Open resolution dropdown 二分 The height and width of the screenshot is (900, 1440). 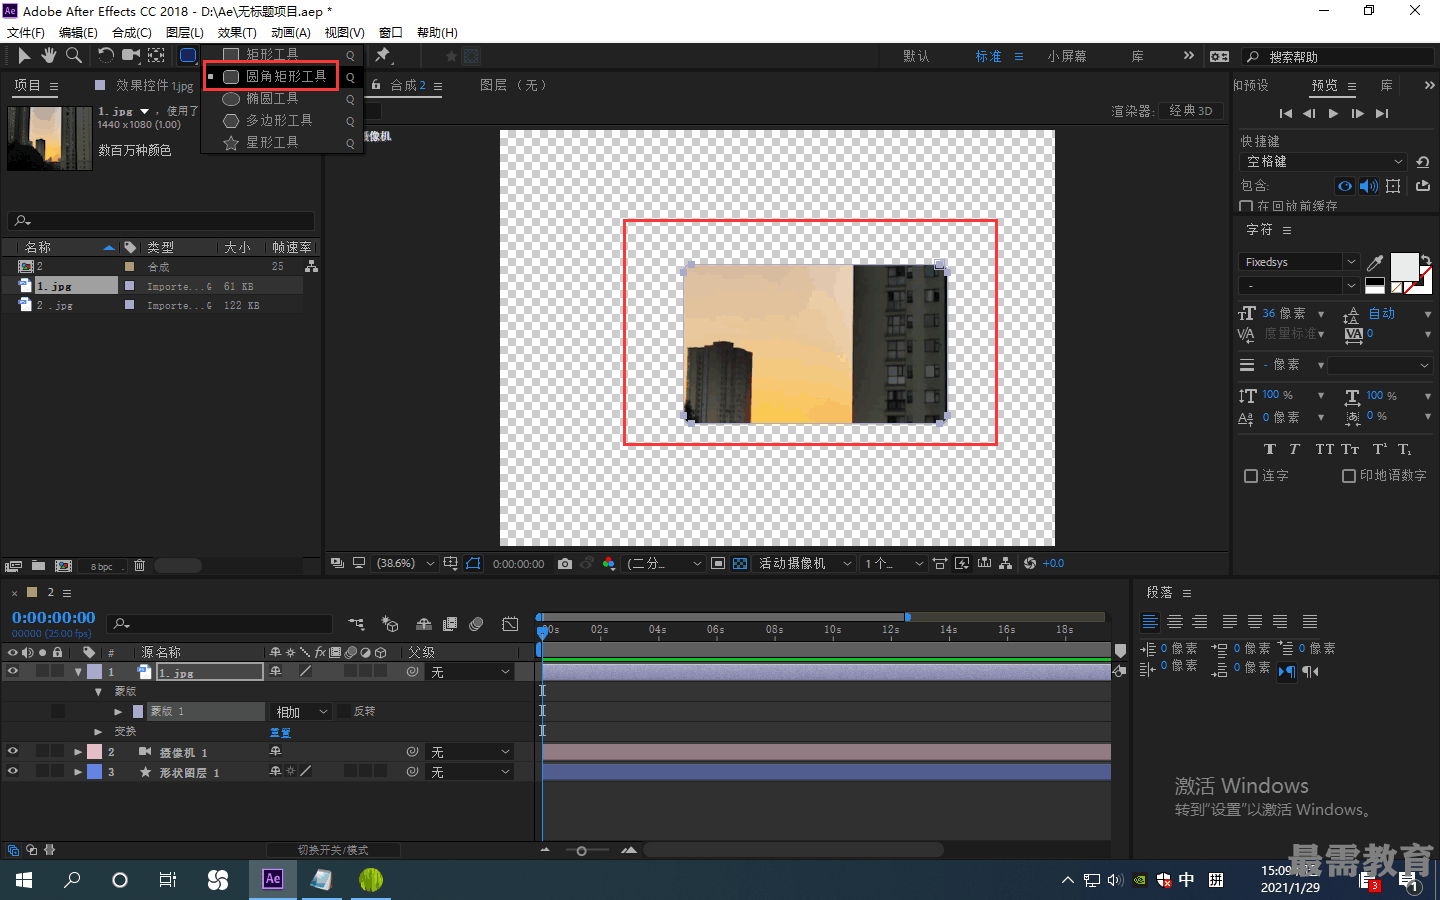664,564
